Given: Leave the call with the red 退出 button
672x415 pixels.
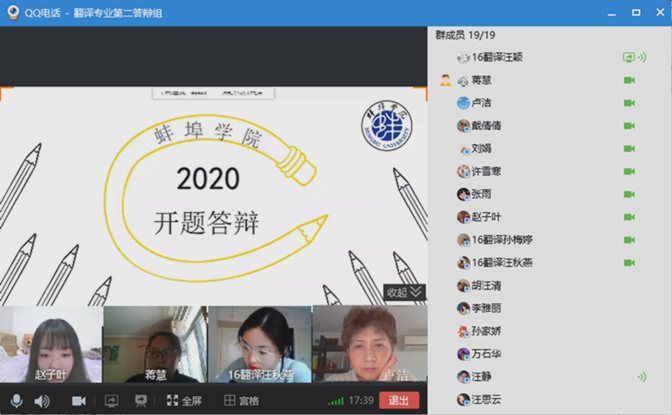Looking at the screenshot, I should pyautogui.click(x=399, y=401).
